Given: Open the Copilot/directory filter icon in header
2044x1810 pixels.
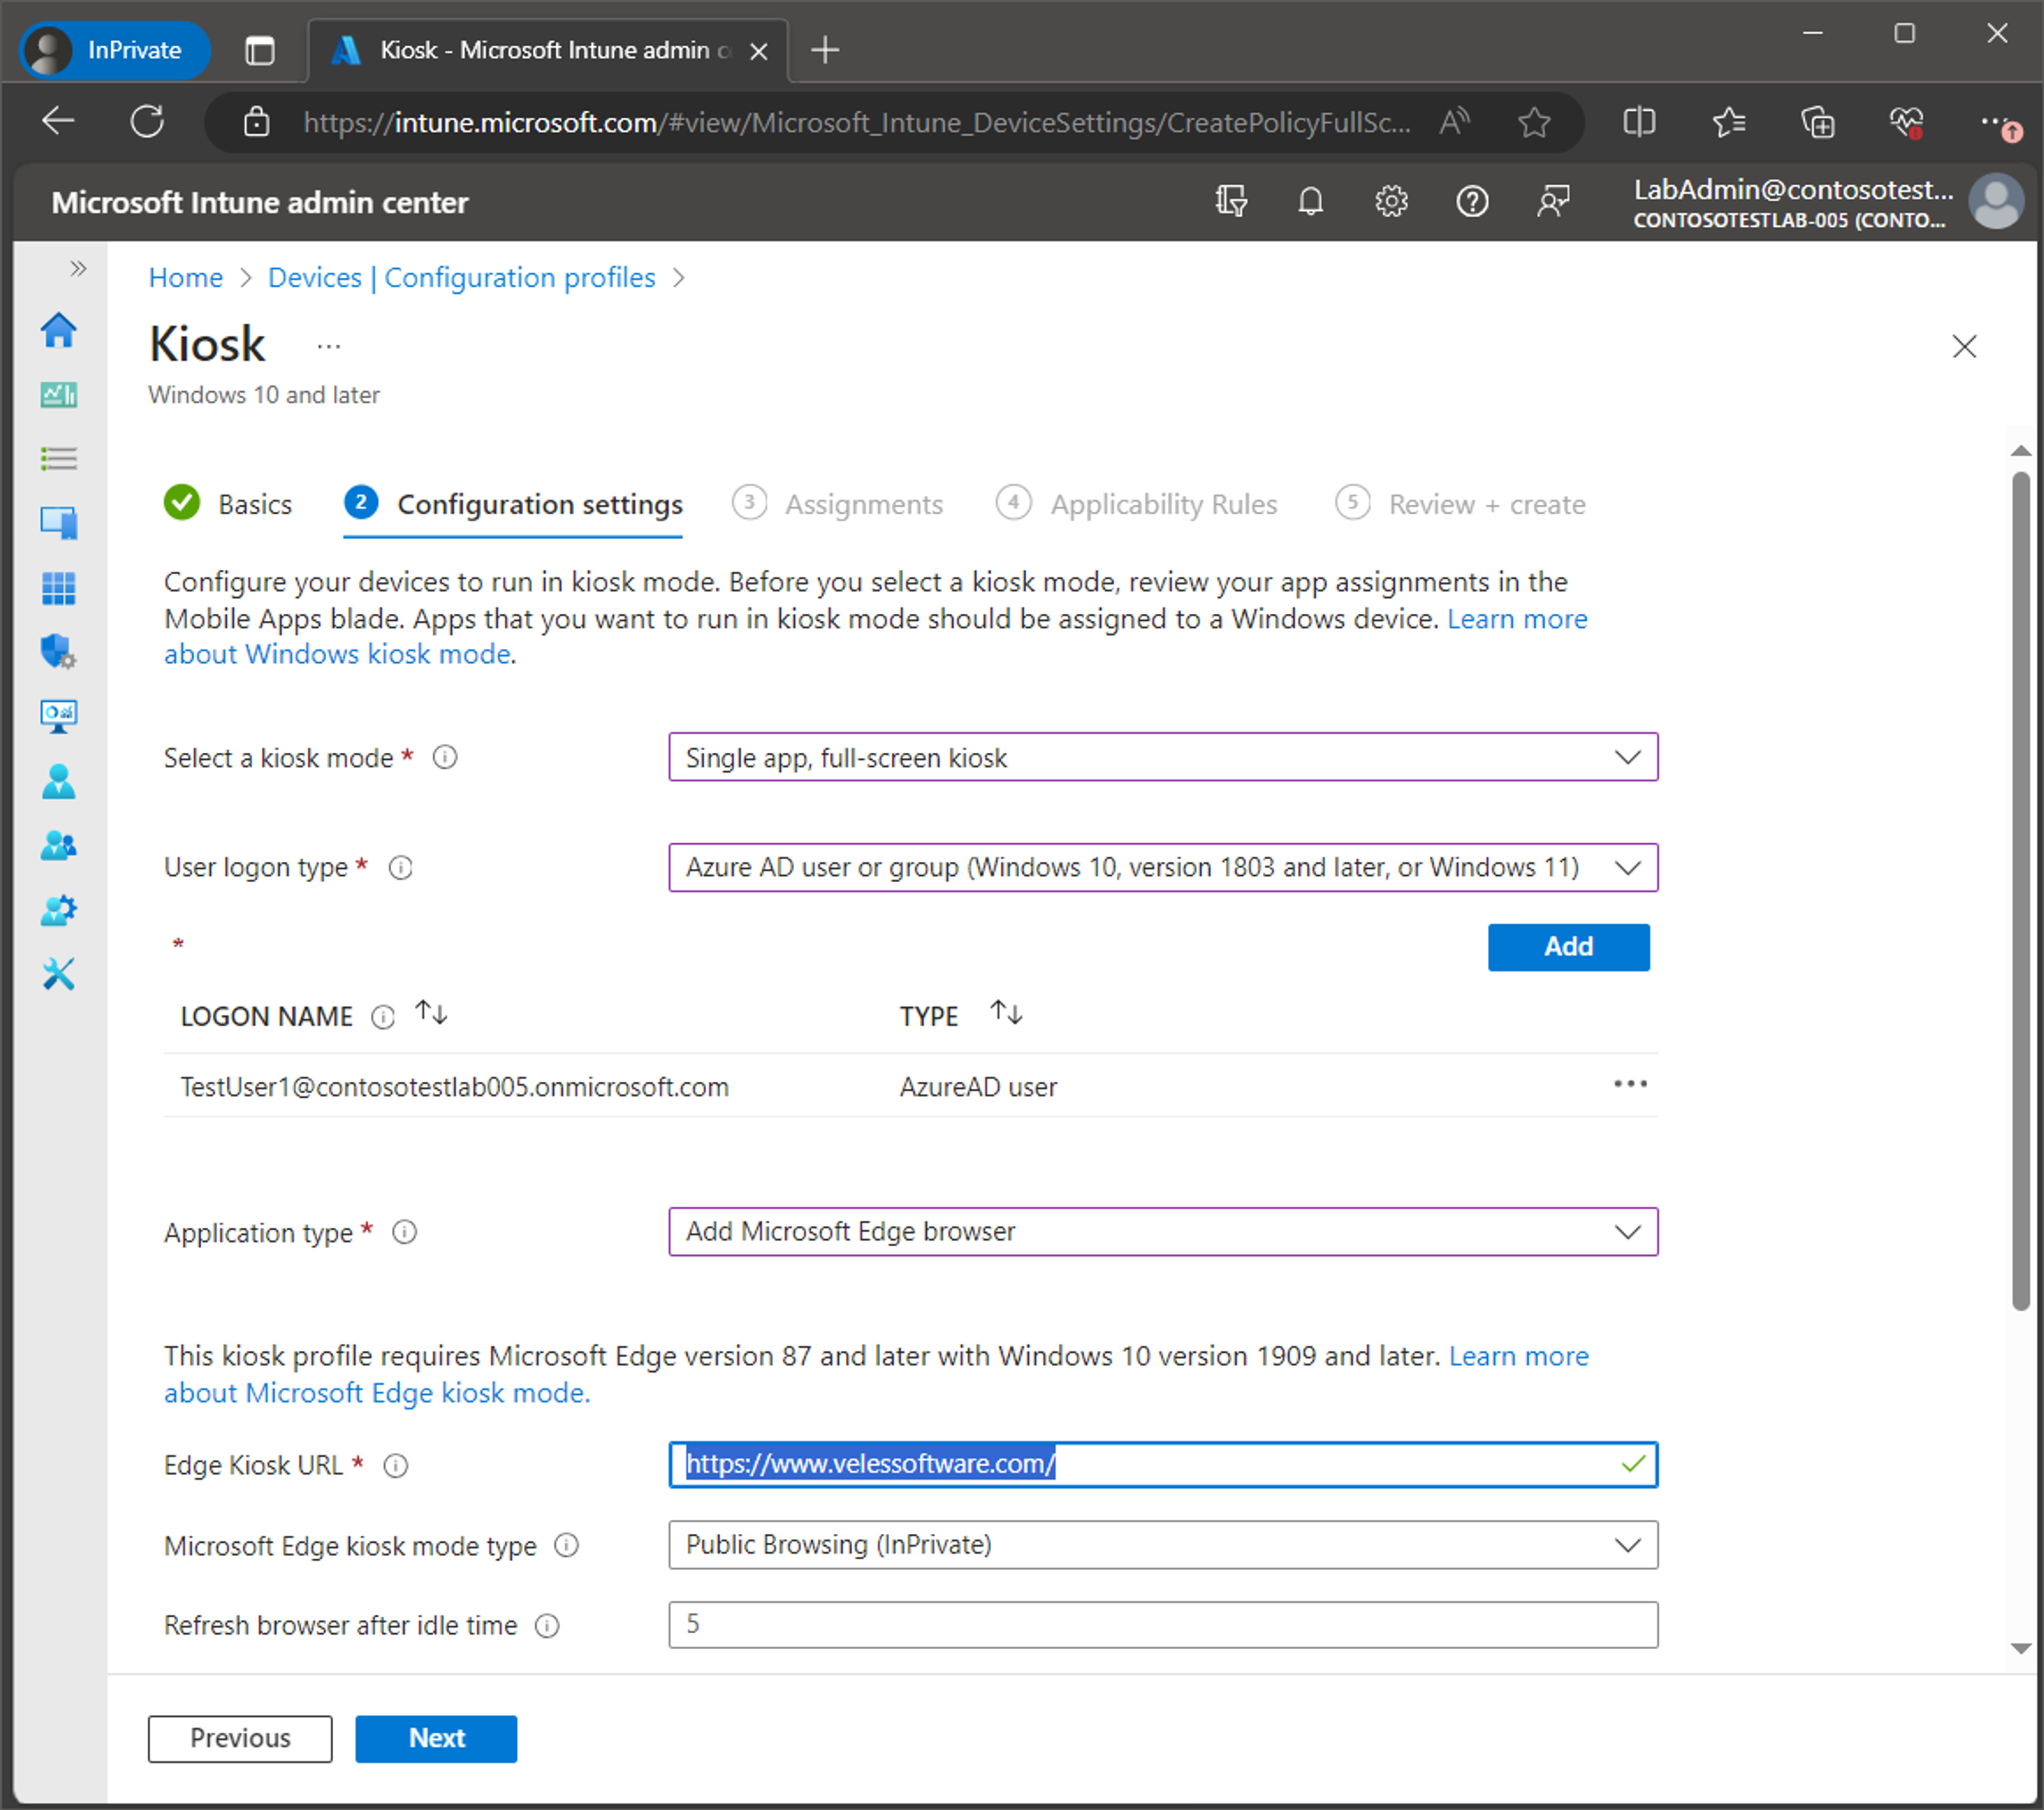Looking at the screenshot, I should 1231,202.
